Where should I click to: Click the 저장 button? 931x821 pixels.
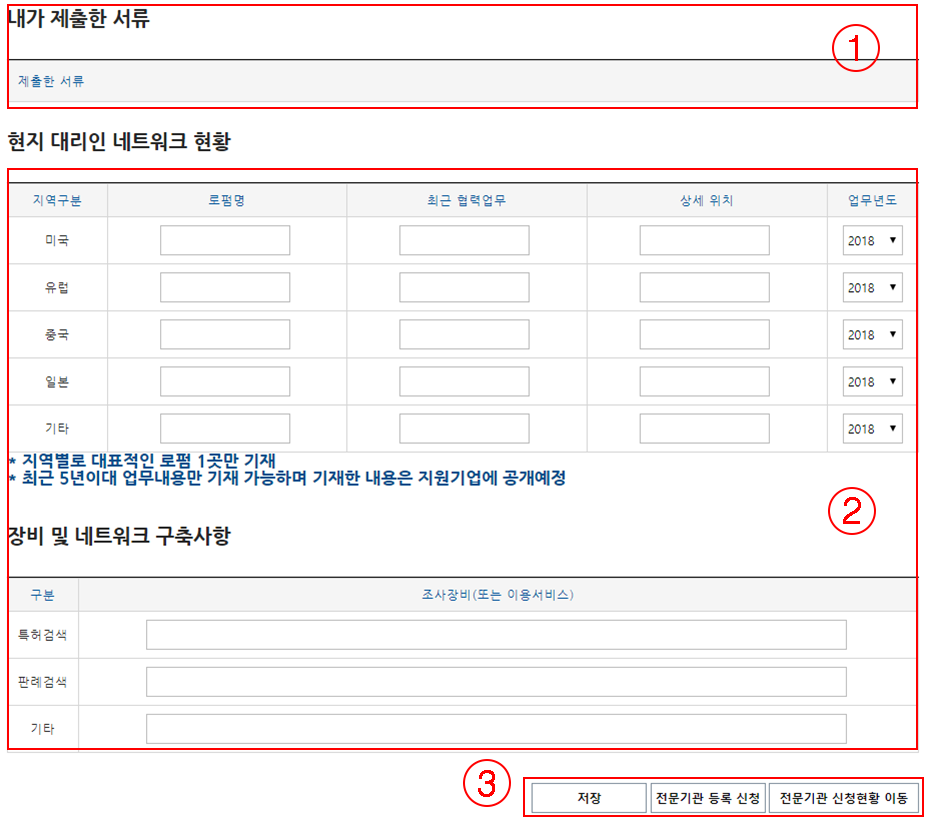point(589,798)
